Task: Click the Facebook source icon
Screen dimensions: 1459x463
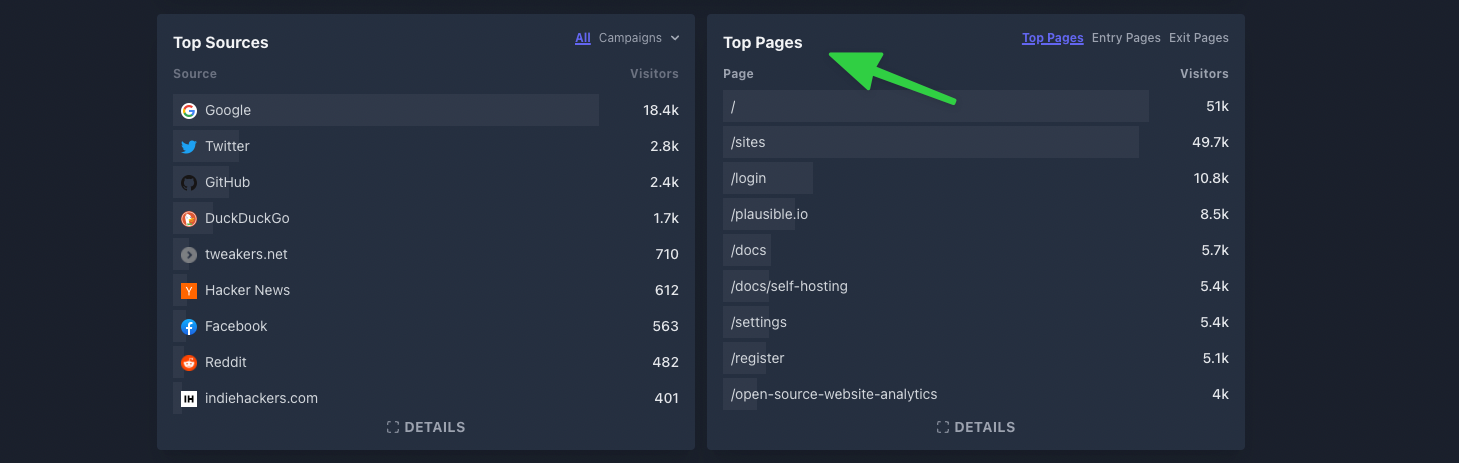Action: pos(189,326)
